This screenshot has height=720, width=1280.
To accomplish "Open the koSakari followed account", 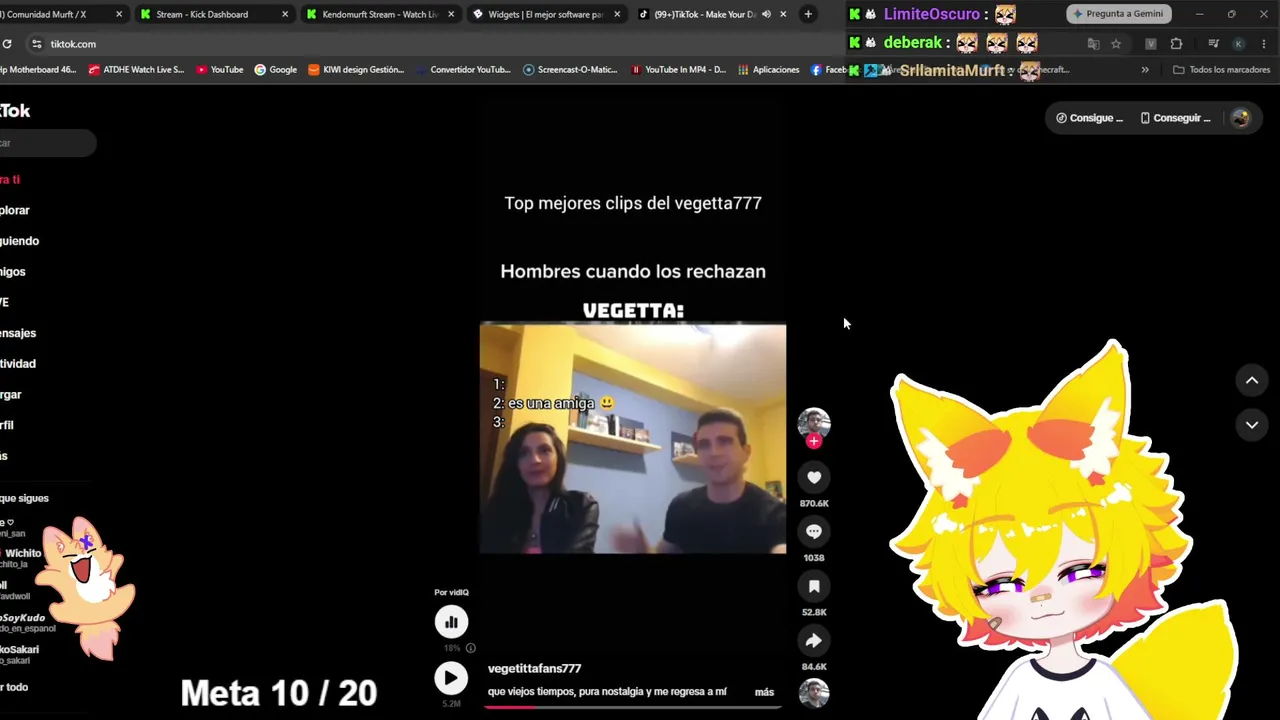I will pyautogui.click(x=20, y=655).
